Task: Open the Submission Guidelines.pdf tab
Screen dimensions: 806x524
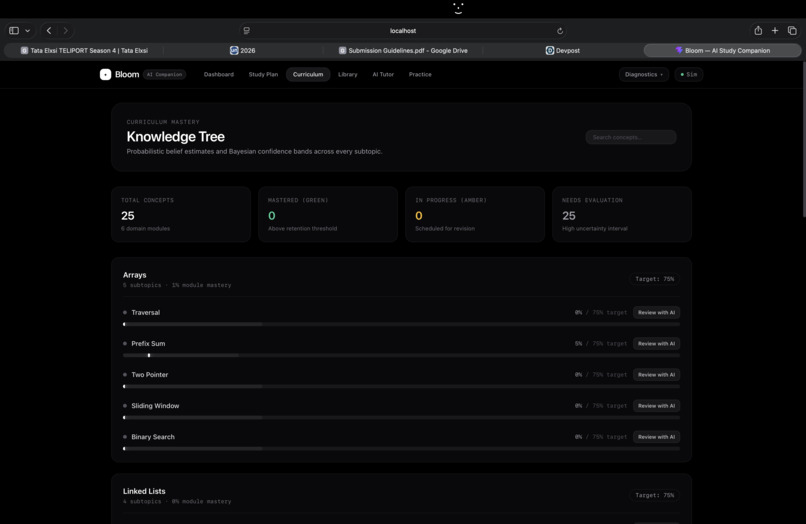Action: 403,50
